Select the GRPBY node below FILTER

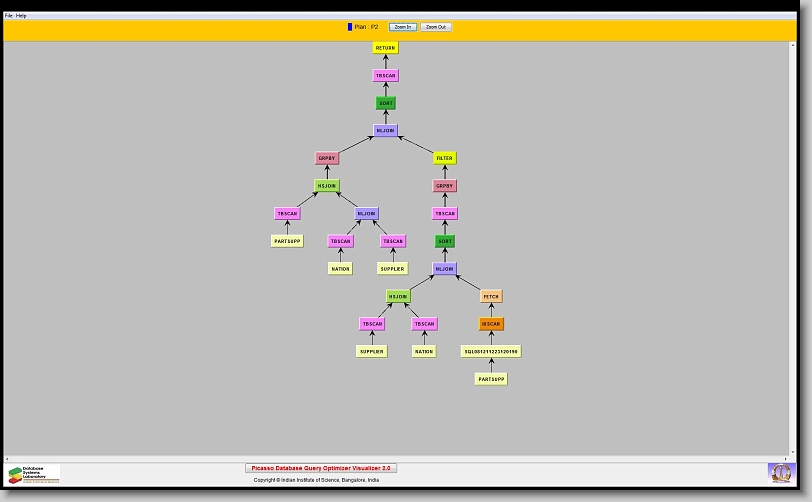coord(444,186)
